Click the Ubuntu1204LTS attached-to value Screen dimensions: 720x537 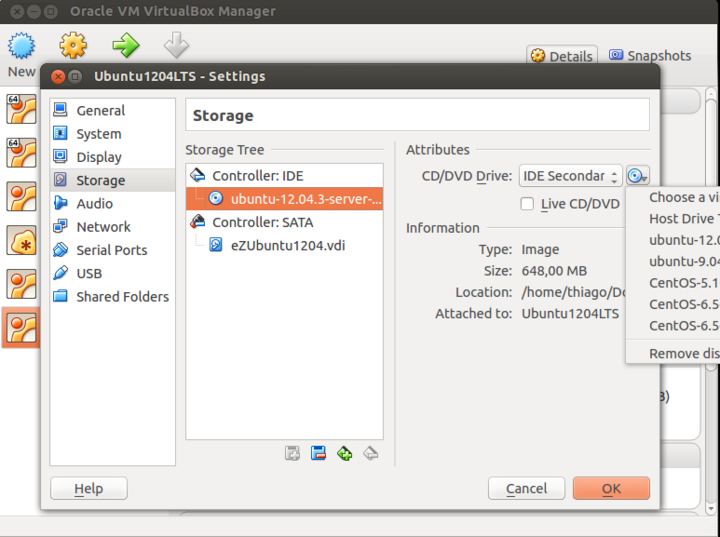[x=570, y=314]
